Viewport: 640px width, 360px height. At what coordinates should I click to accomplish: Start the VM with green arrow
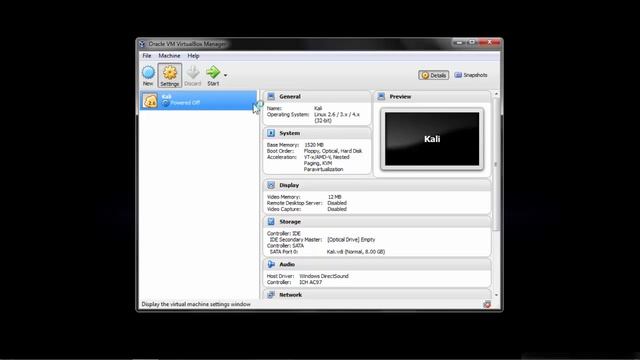(x=213, y=76)
